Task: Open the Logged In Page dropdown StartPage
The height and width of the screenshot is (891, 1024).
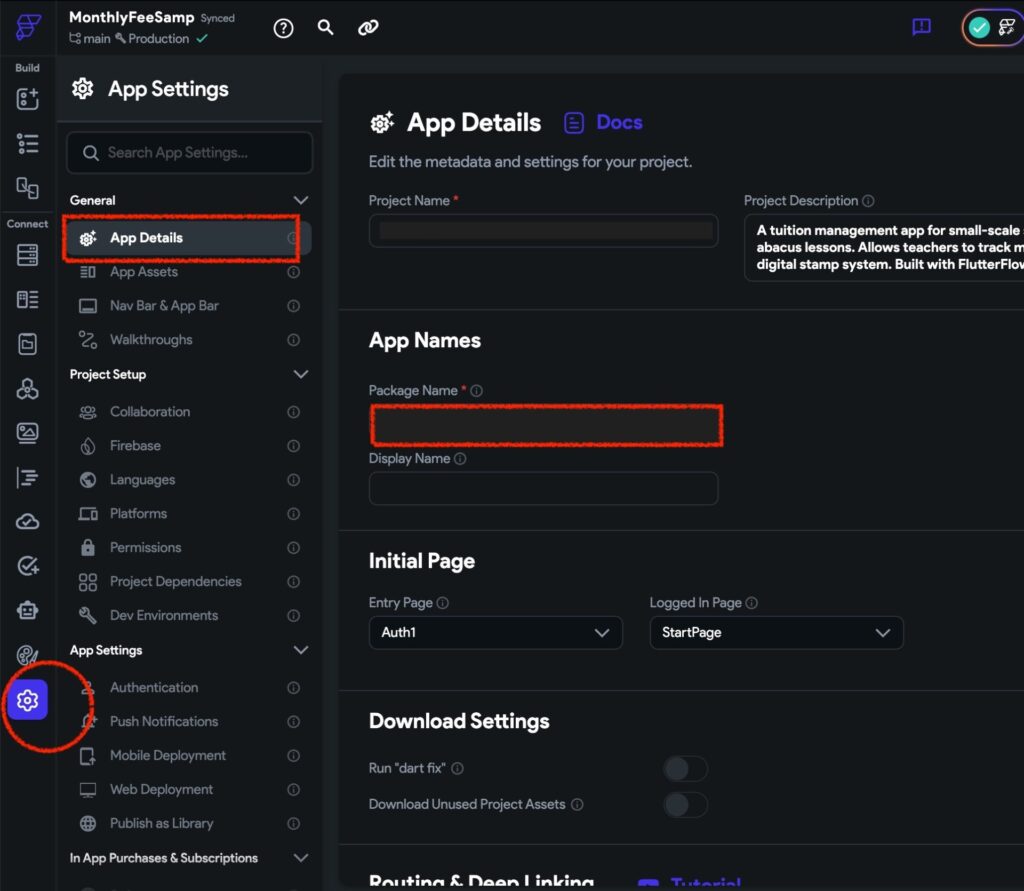Action: pyautogui.click(x=776, y=632)
